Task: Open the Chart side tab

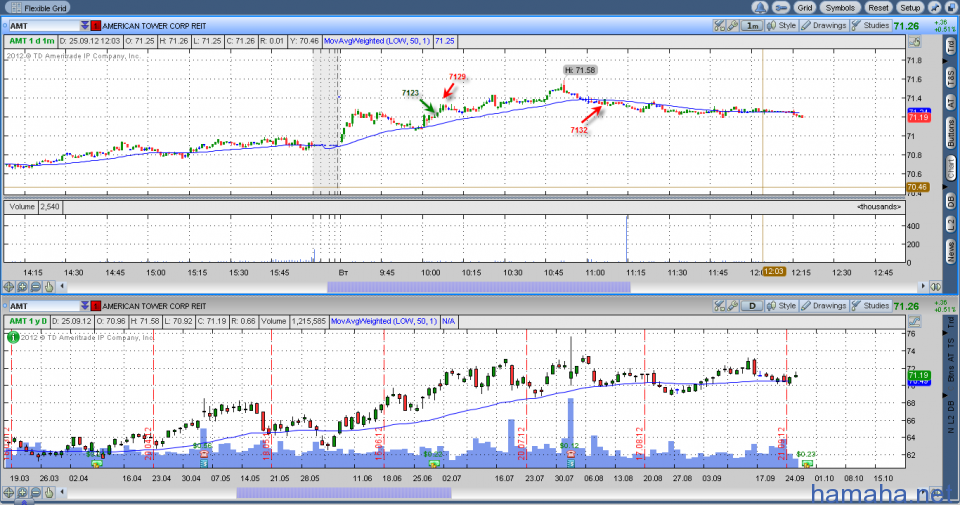Action: (x=951, y=168)
